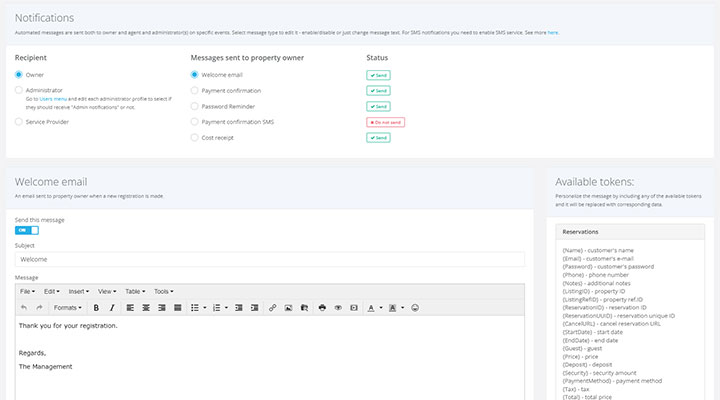The height and width of the screenshot is (400, 720).
Task: Apply background color highlight
Action: (393, 308)
